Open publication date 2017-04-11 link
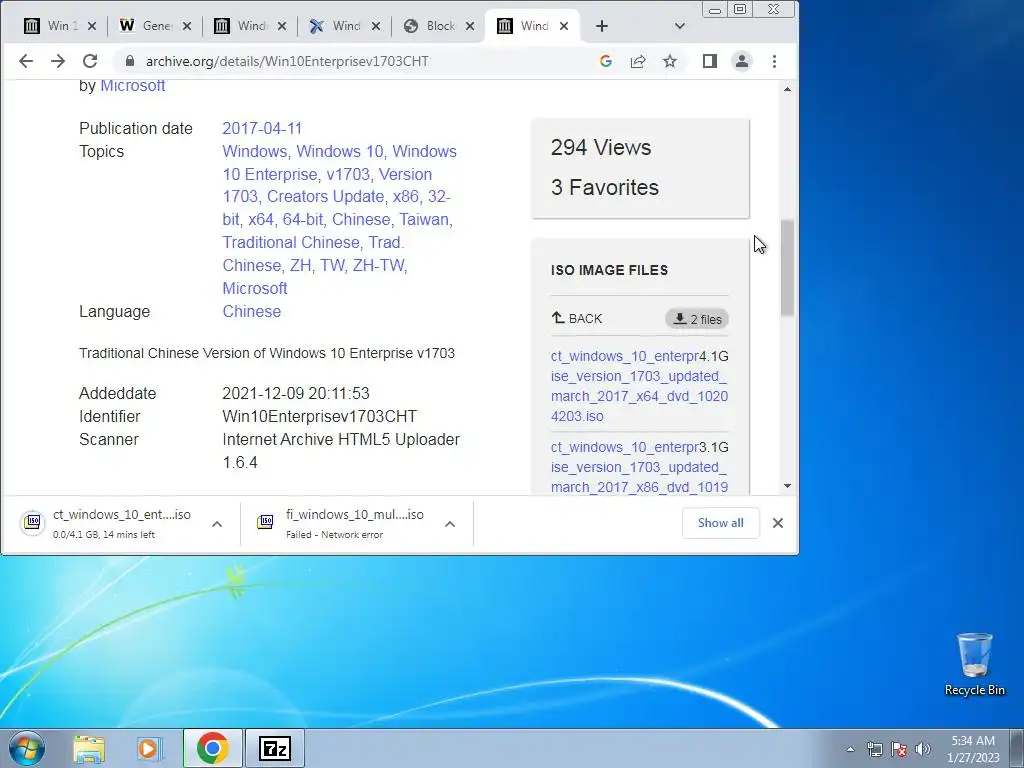 click(262, 129)
